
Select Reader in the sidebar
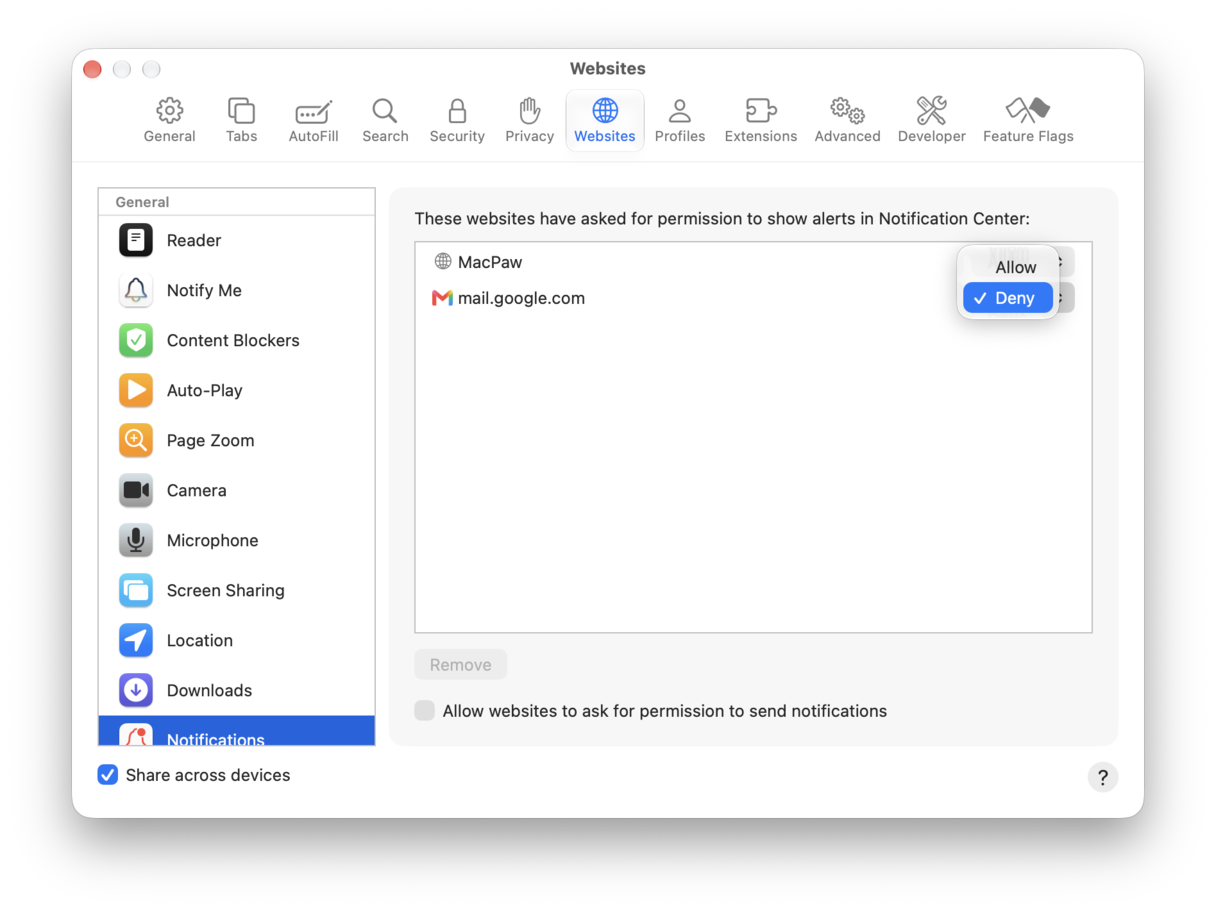point(237,240)
